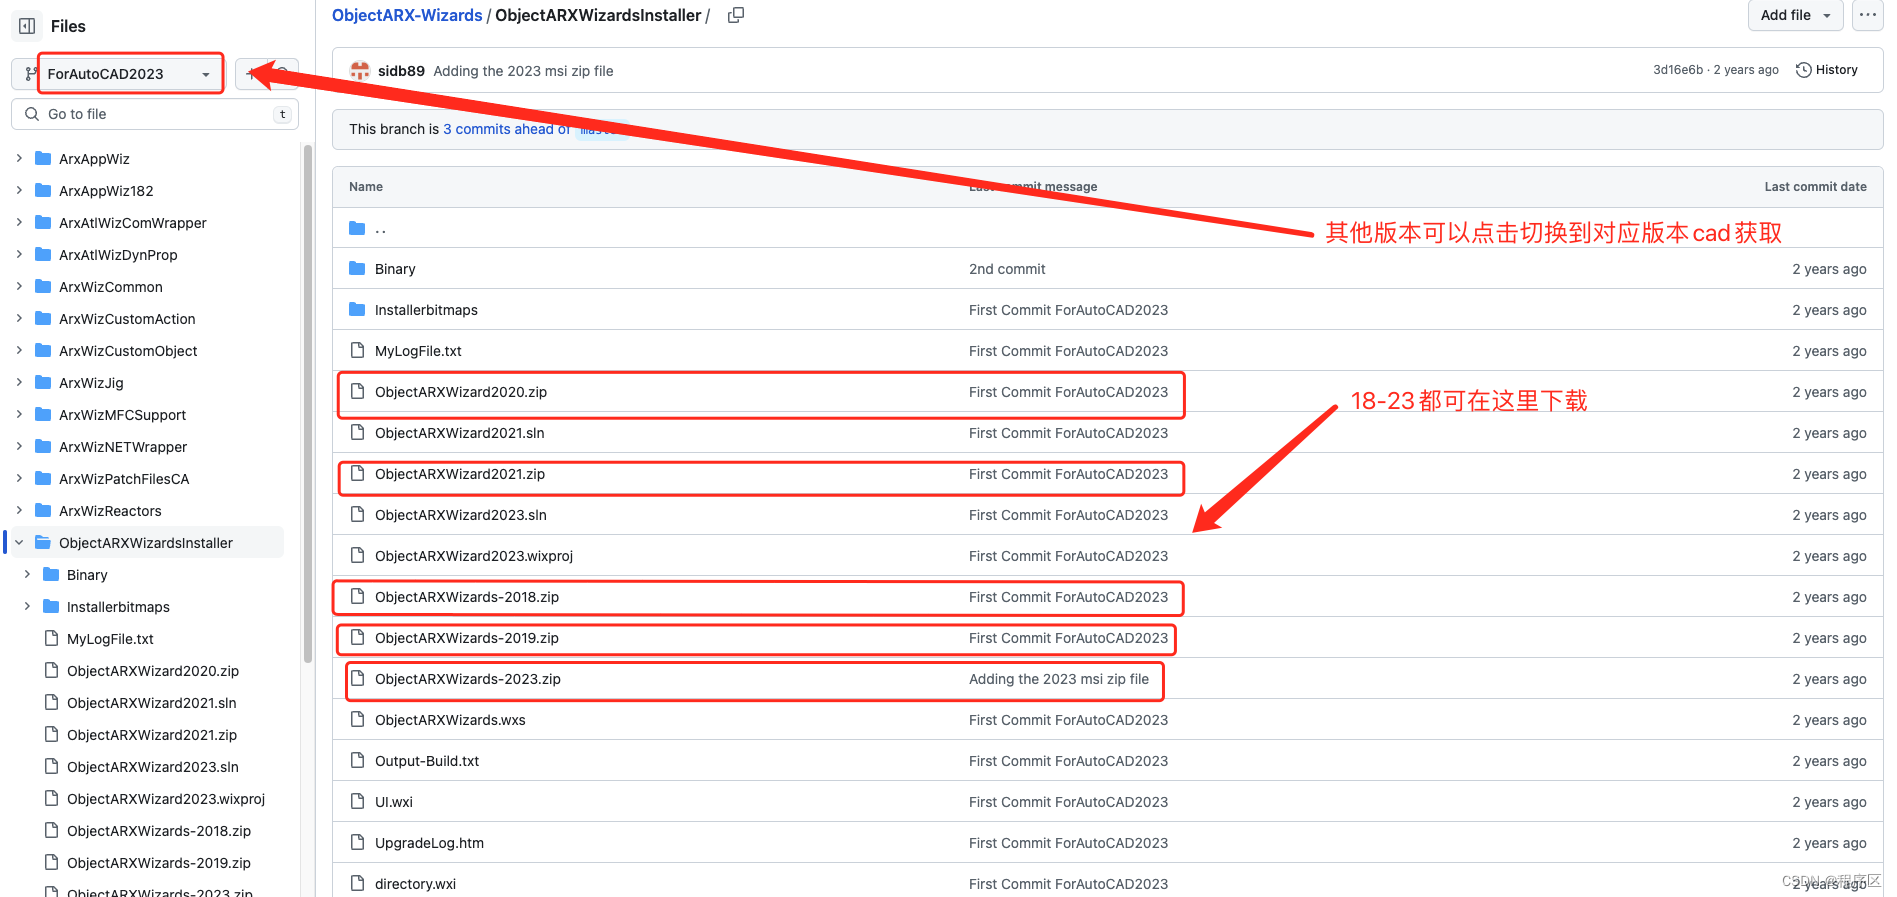Open ObjectARXWizards-2023.zip in file list
Viewport: 1897px width, 897px height.
[468, 679]
